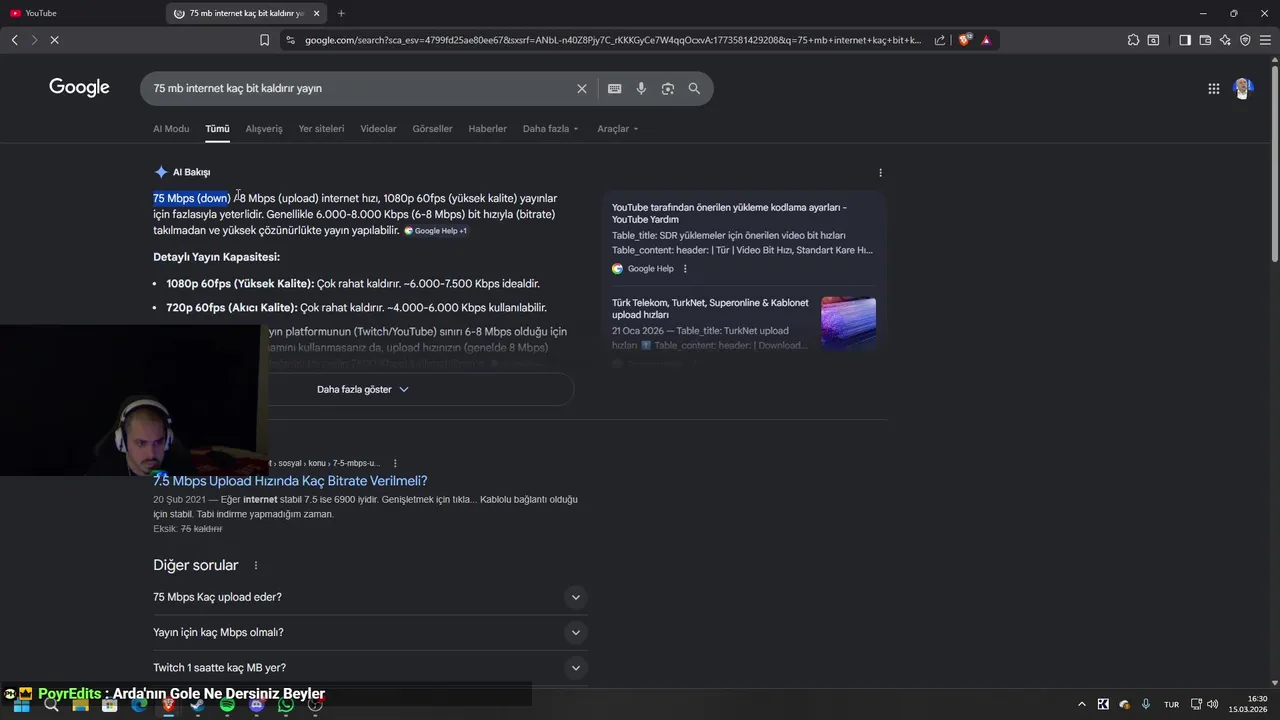This screenshot has height=720, width=1280.
Task: Stop loading the page
Action: [x=54, y=40]
